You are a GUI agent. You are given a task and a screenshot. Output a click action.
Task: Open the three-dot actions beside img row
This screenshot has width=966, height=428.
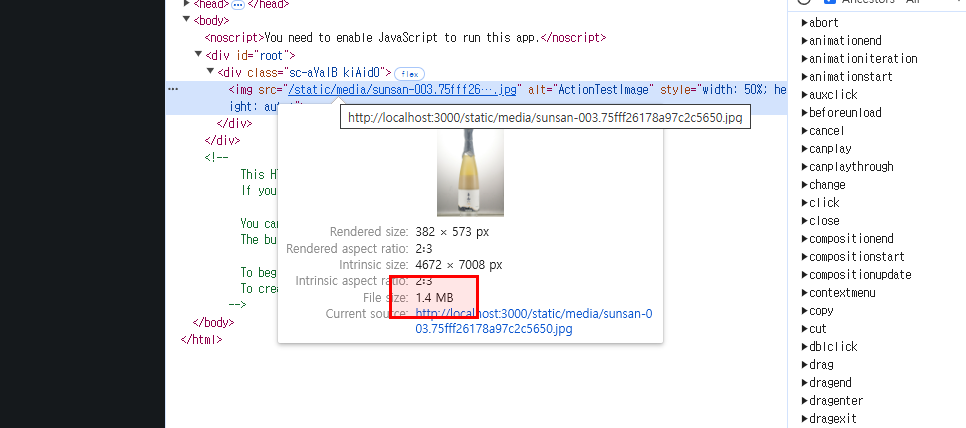pos(173,89)
